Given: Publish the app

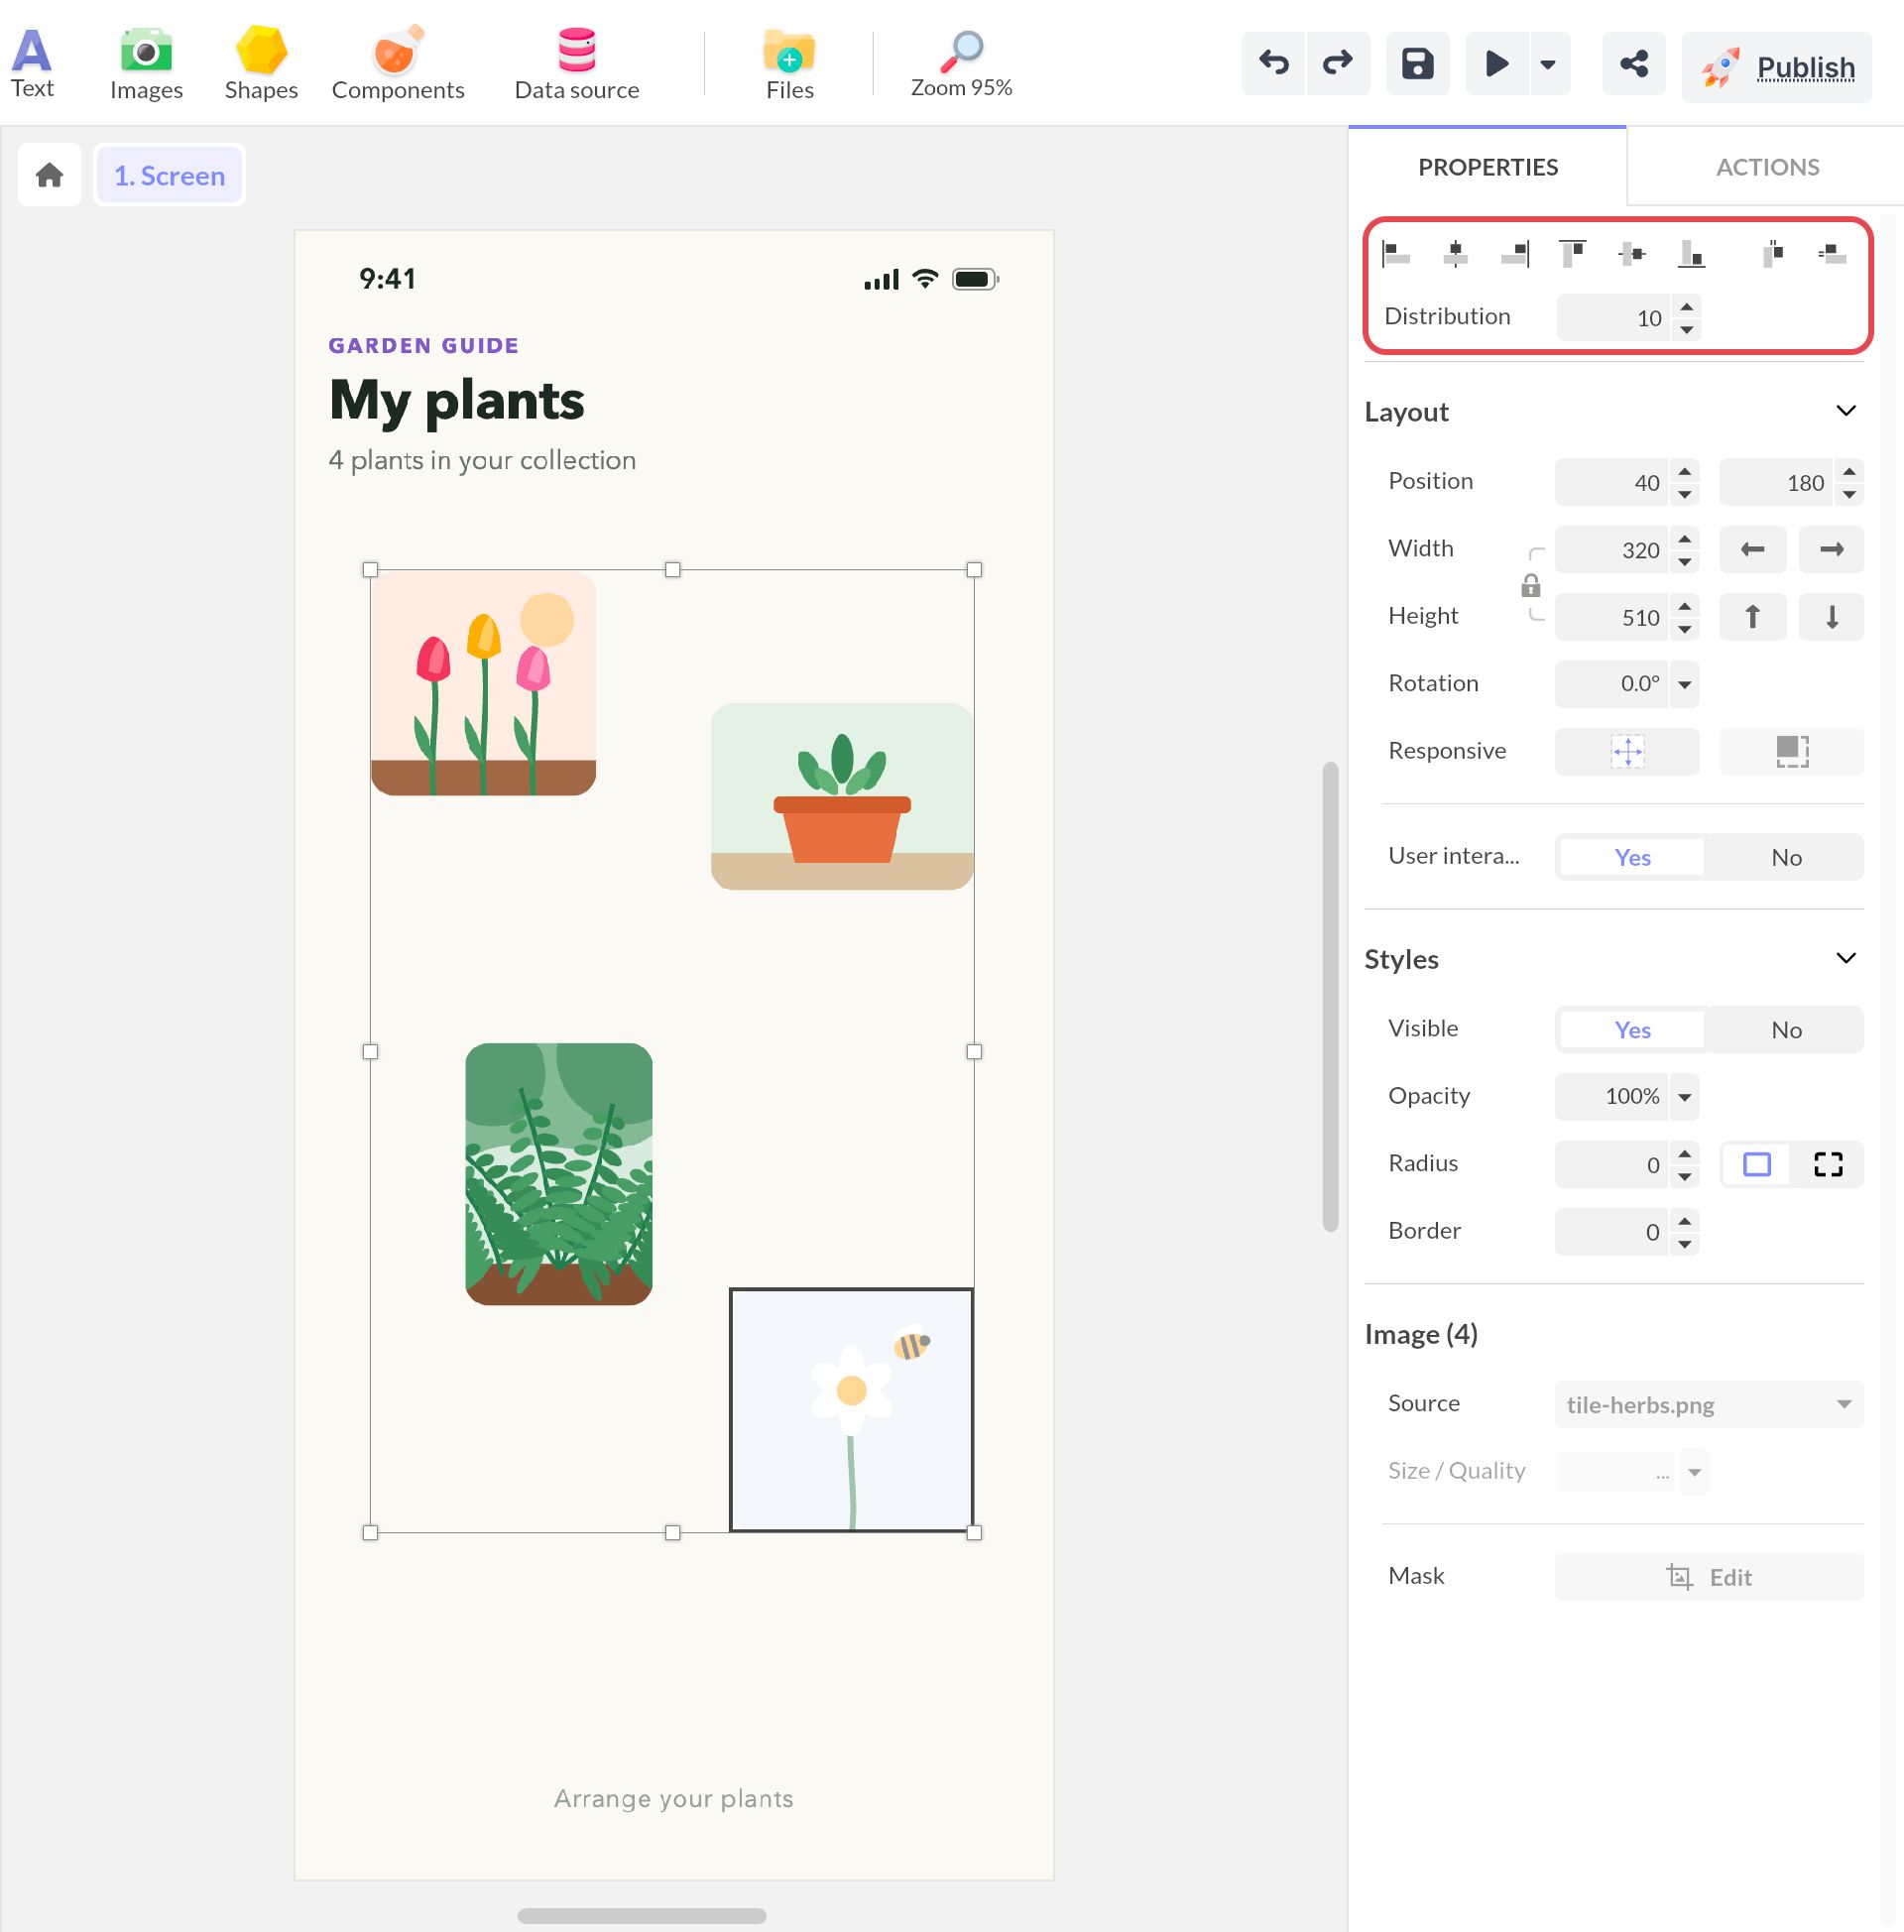Looking at the screenshot, I should (1777, 67).
